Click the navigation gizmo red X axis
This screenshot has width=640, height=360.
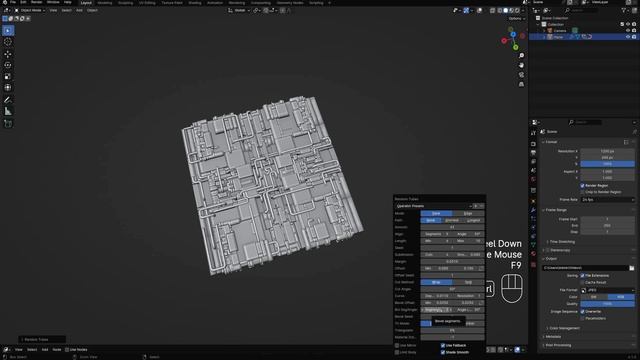[504, 41]
